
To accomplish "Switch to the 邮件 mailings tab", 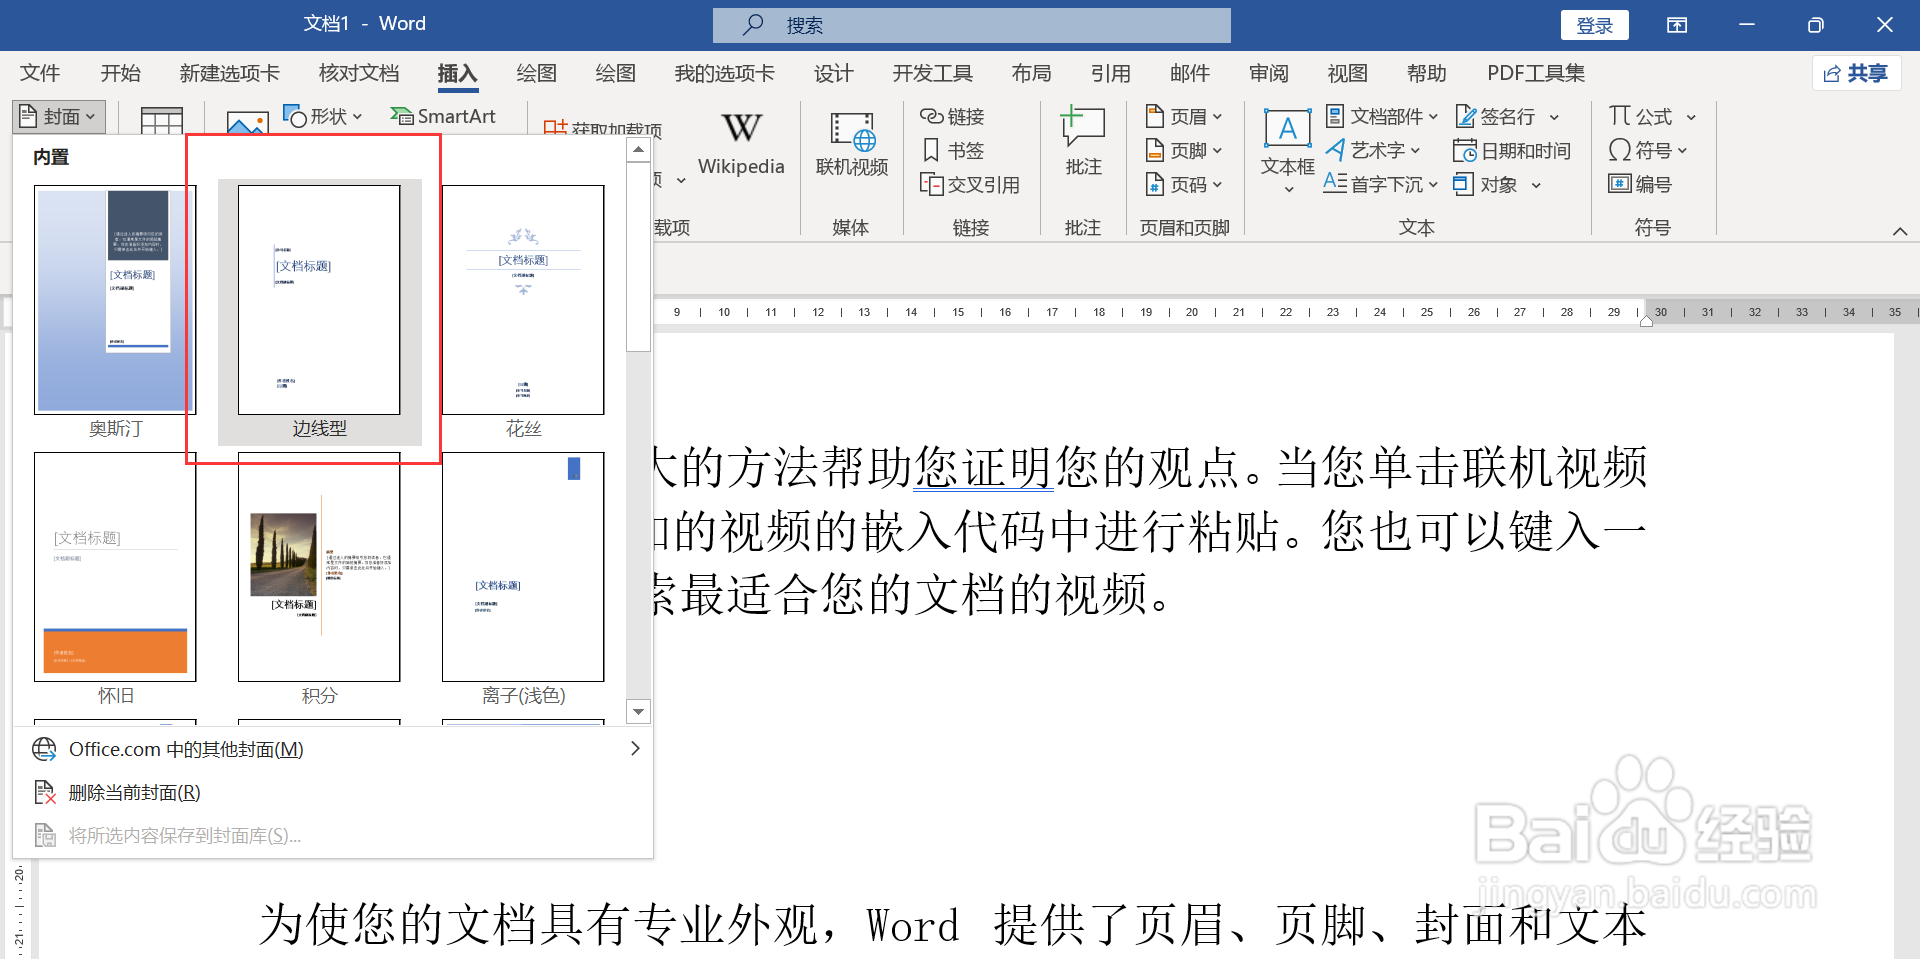I will 1189,74.
